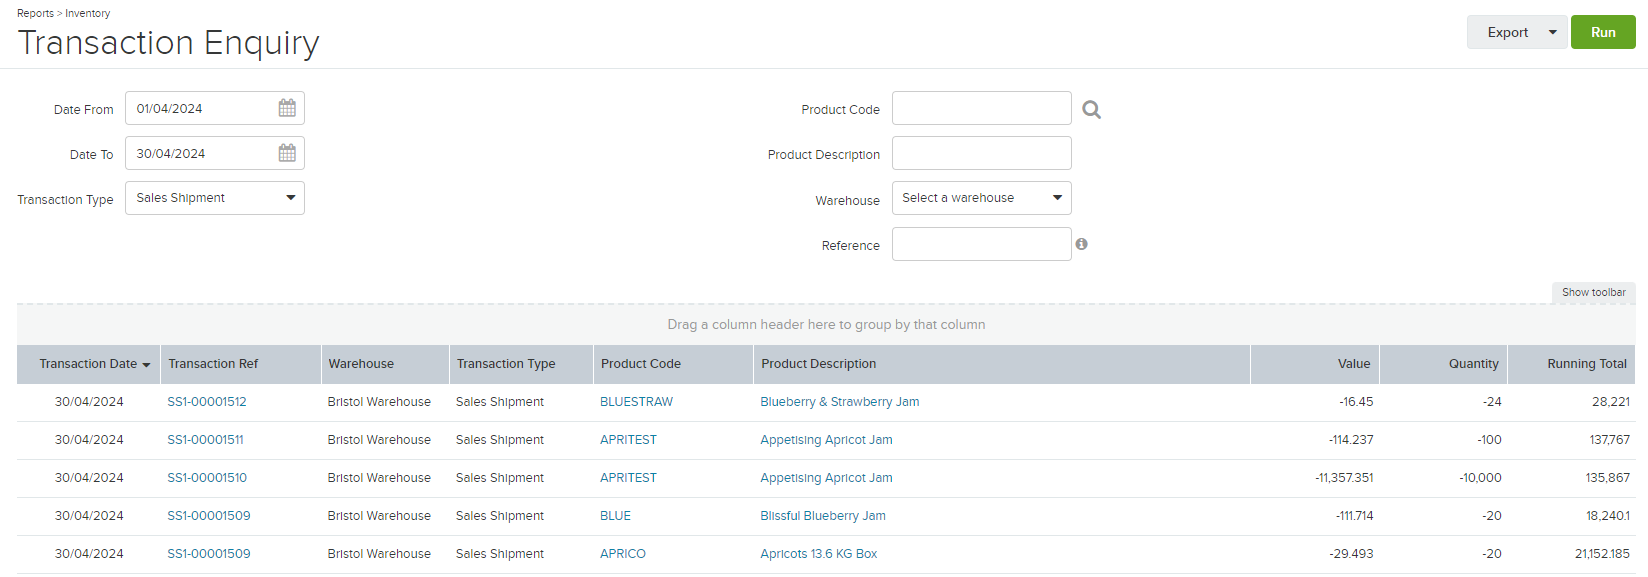This screenshot has width=1648, height=577.
Task: Go to Reports in the breadcrumb
Action: [x=35, y=13]
